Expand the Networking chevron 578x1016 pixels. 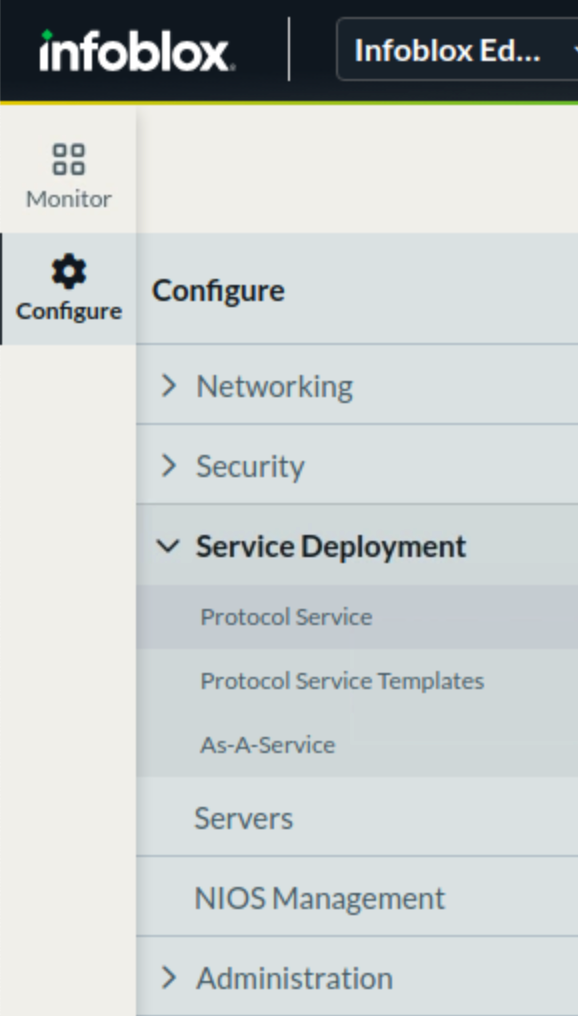168,386
